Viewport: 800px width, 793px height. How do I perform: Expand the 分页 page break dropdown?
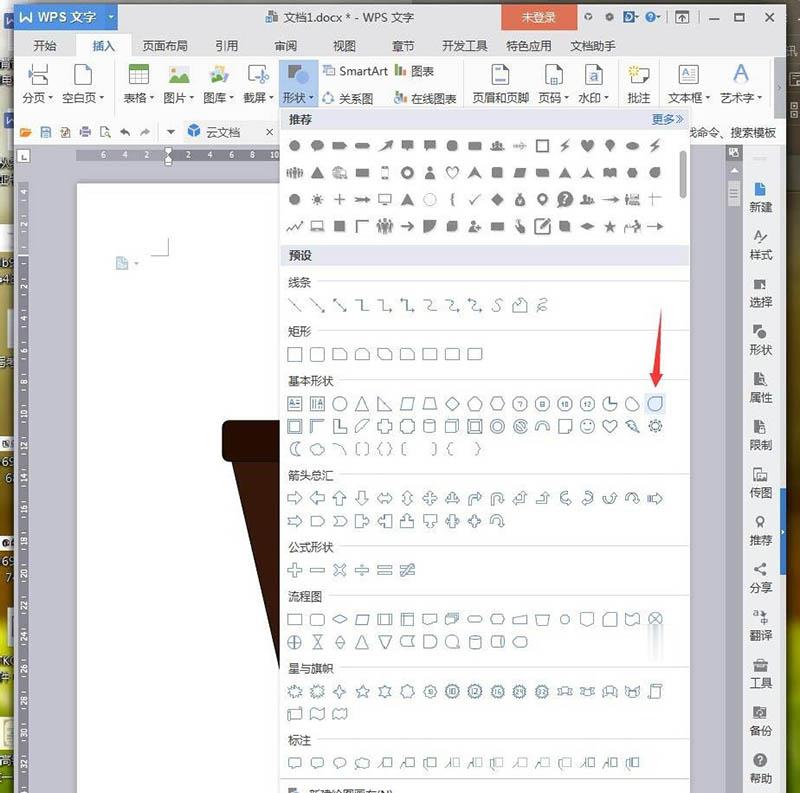pos(37,84)
